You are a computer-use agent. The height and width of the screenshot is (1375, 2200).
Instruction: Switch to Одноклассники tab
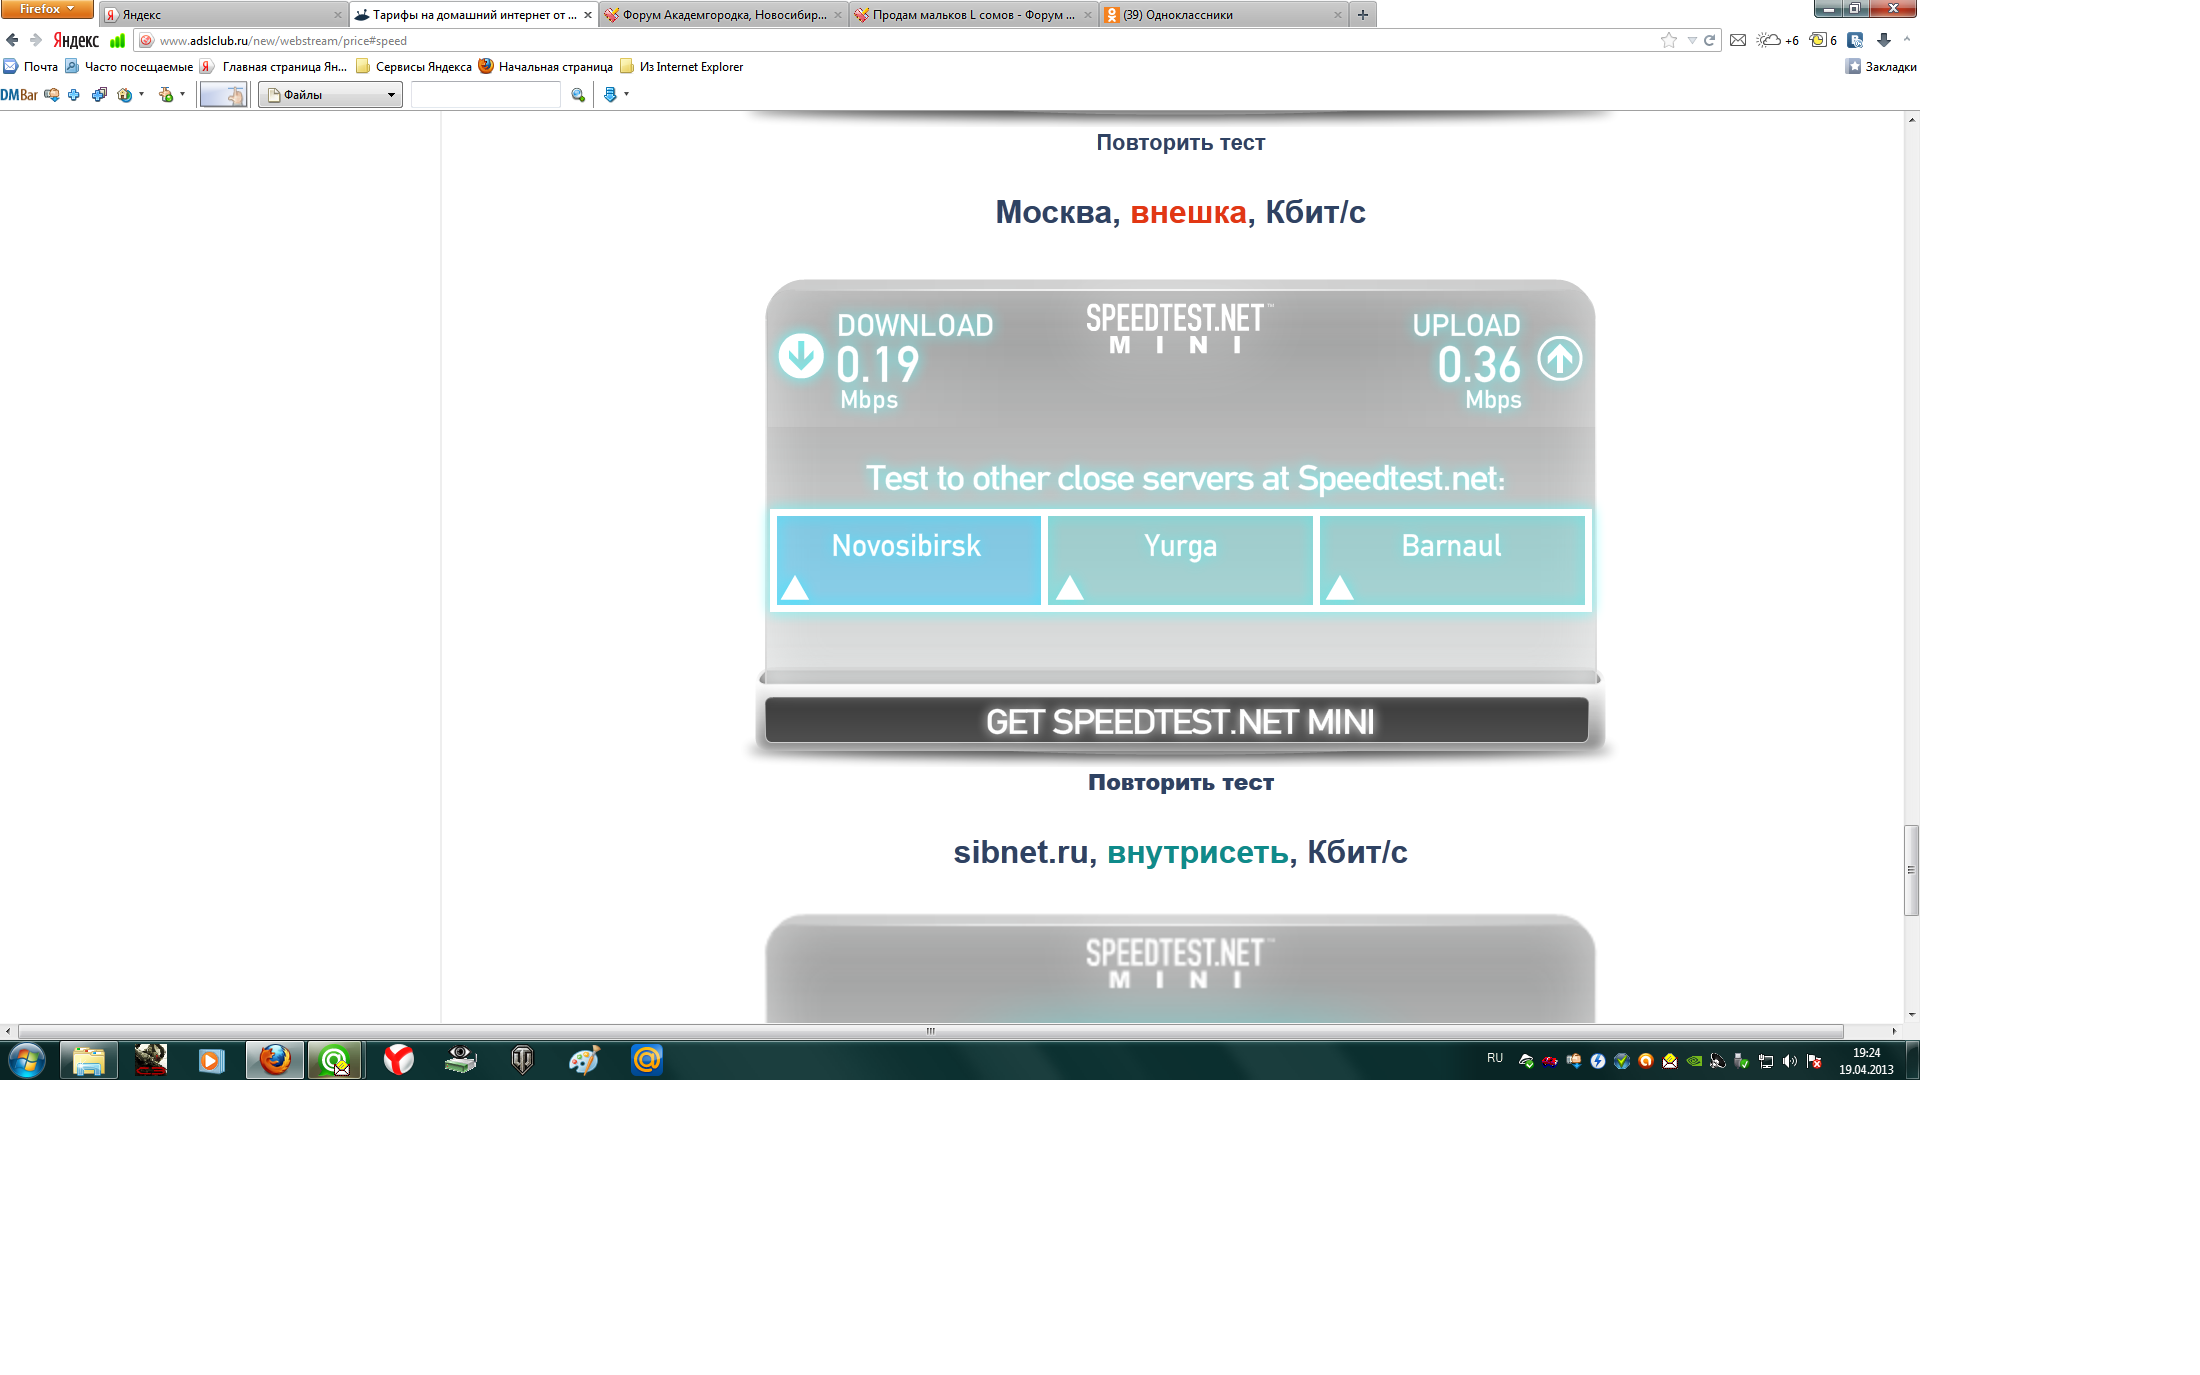[1223, 15]
